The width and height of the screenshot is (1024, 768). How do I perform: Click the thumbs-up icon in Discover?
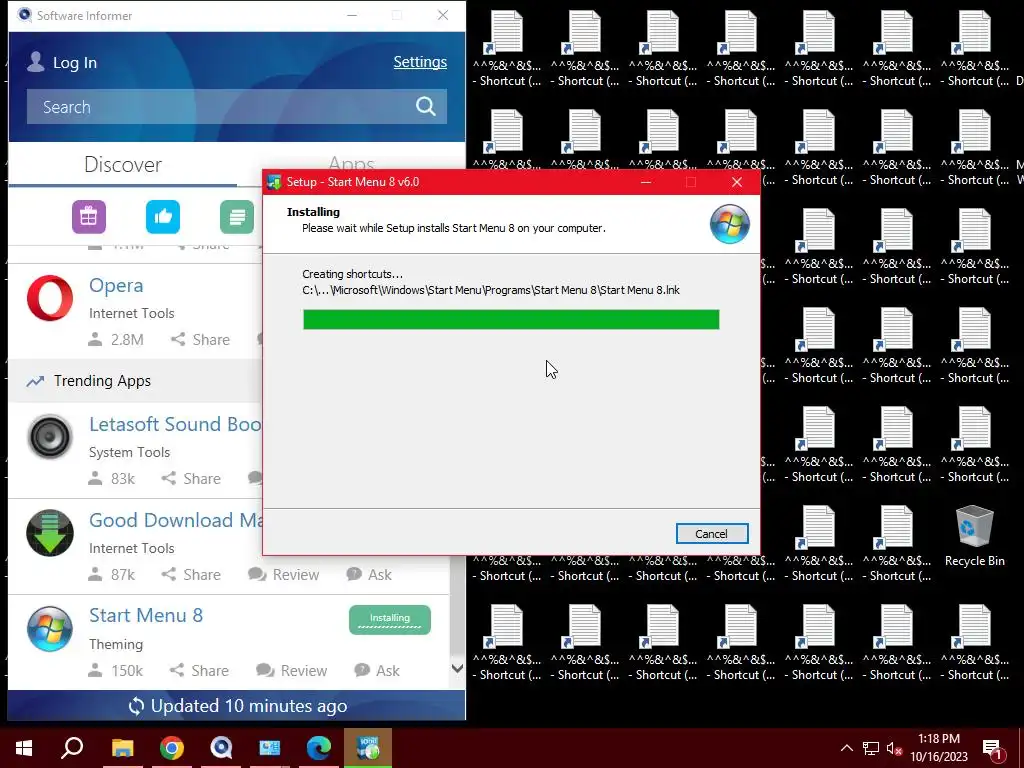pos(163,217)
